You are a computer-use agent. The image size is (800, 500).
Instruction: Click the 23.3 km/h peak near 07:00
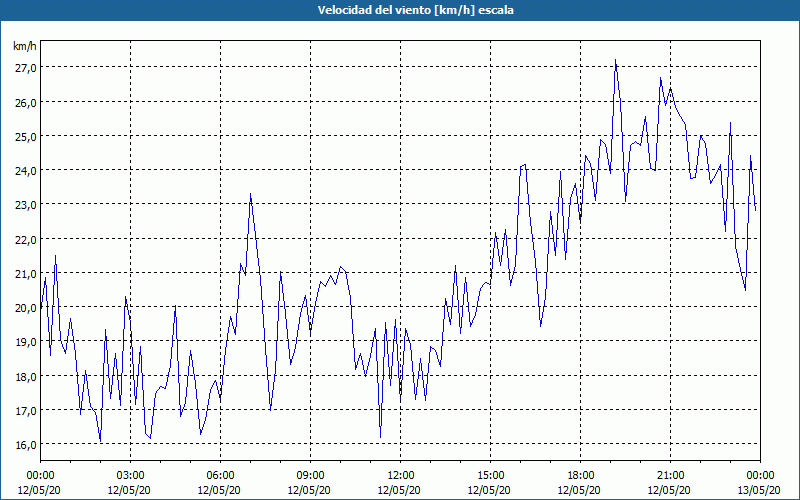point(251,193)
